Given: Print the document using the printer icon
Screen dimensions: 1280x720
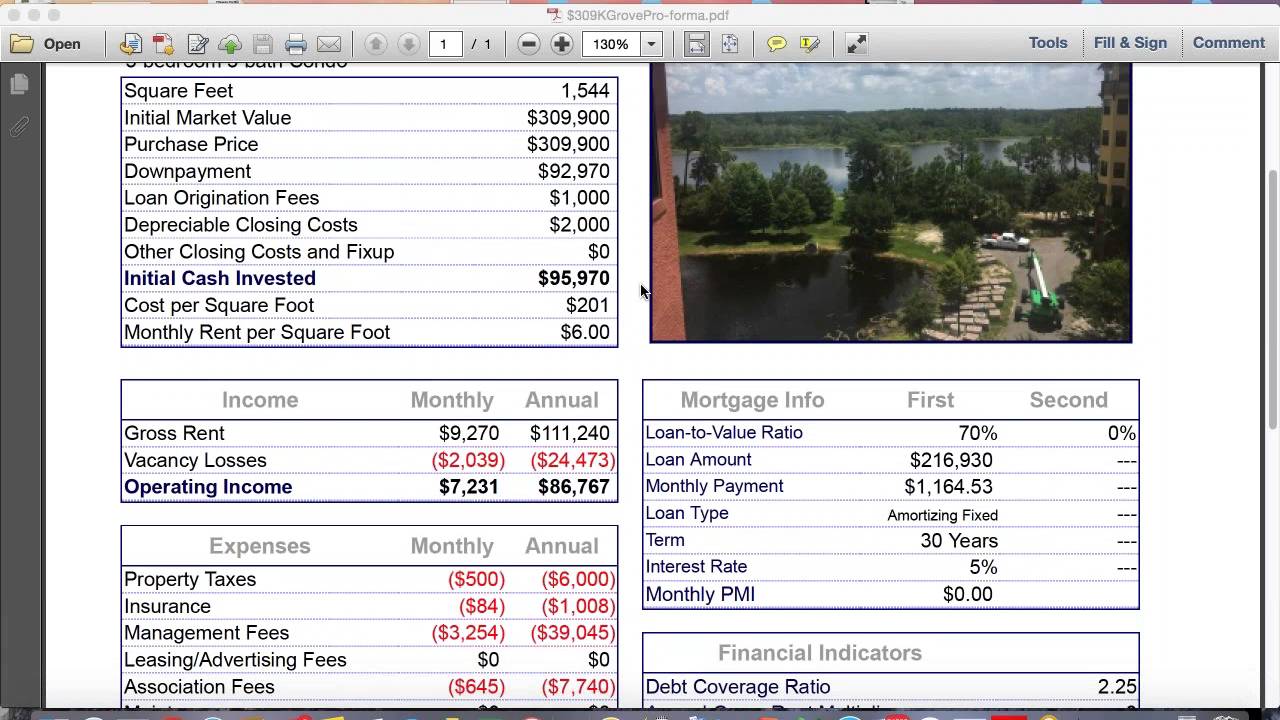Looking at the screenshot, I should [x=296, y=44].
